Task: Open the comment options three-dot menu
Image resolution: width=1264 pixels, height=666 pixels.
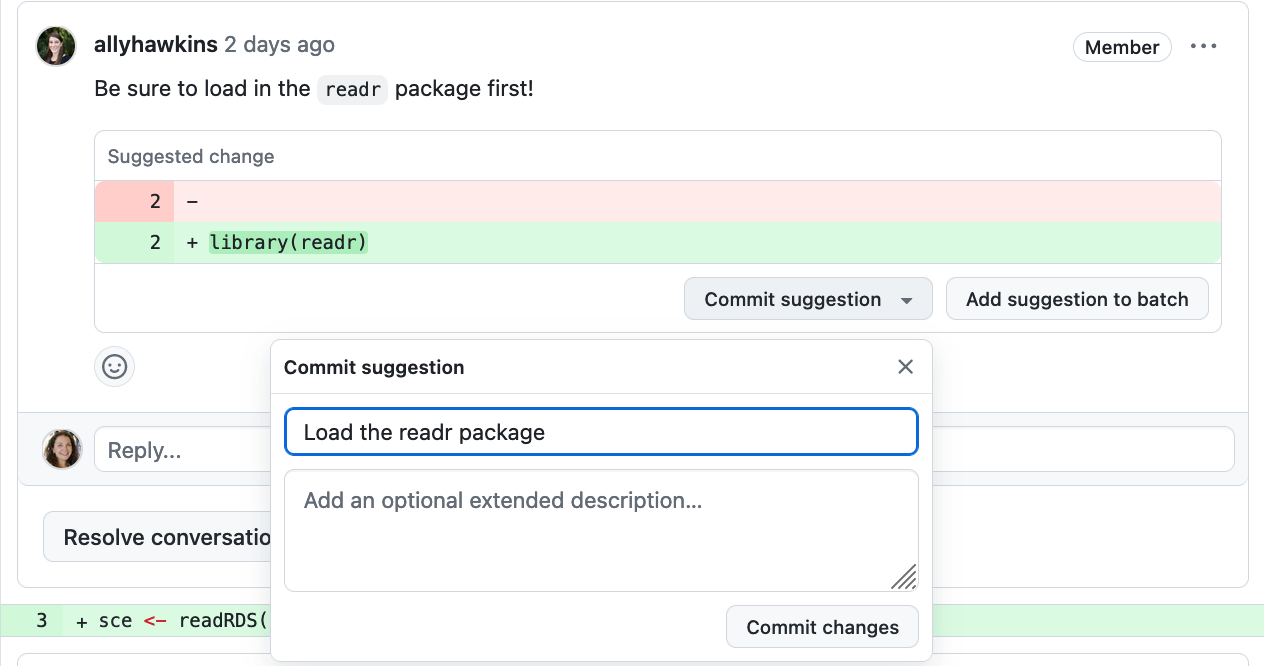Action: [x=1203, y=46]
